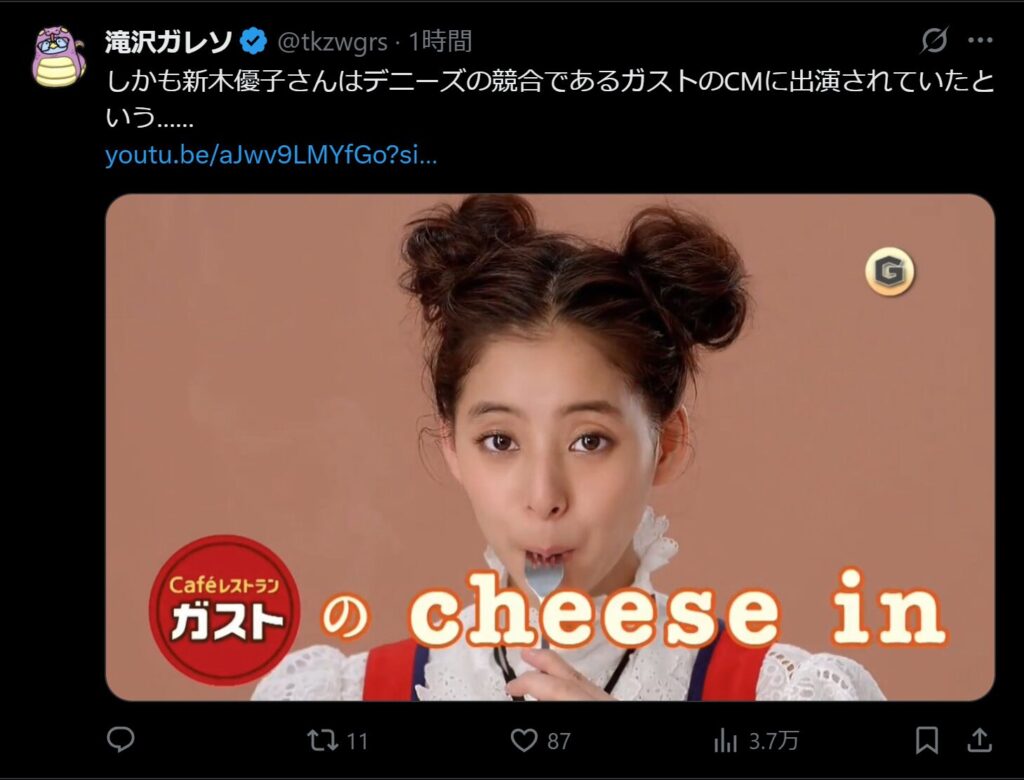Screen dimensions: 1024x780
Task: Open the 滝沢ガレソ profile name
Action: click(169, 42)
